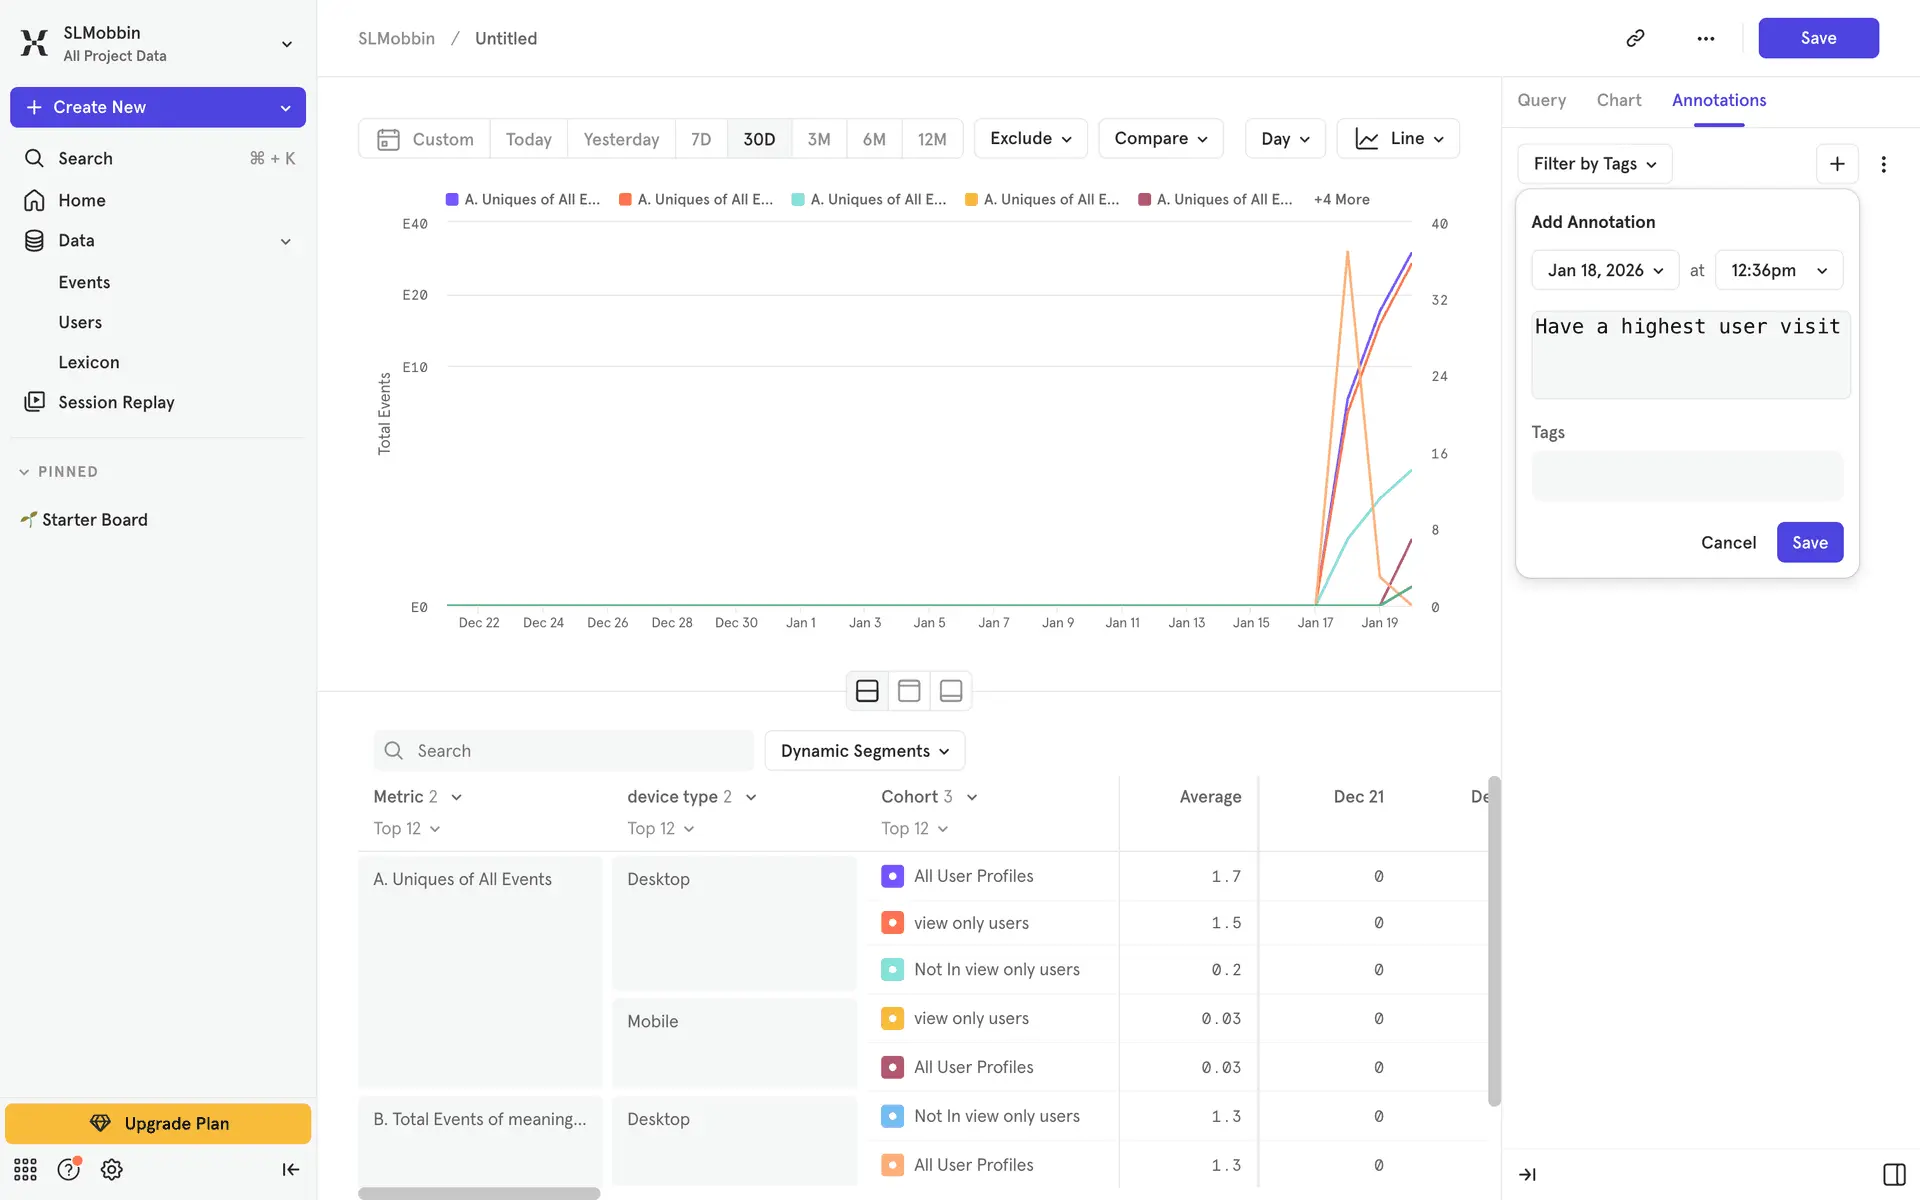Click the plus icon to add an annotation
The height and width of the screenshot is (1200, 1920).
coord(1837,164)
